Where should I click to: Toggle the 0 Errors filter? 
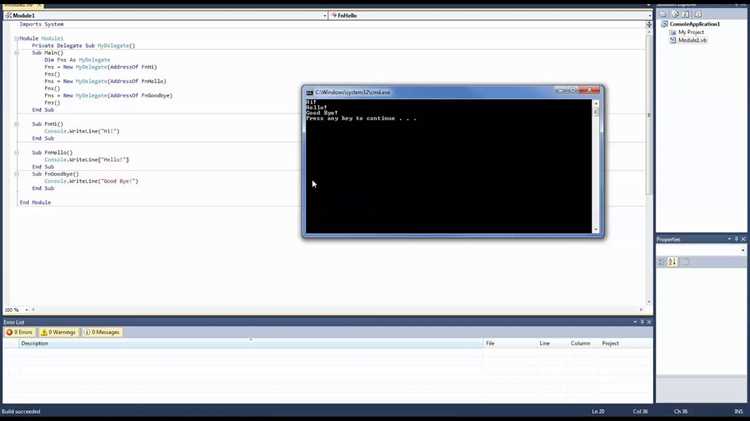click(20, 332)
